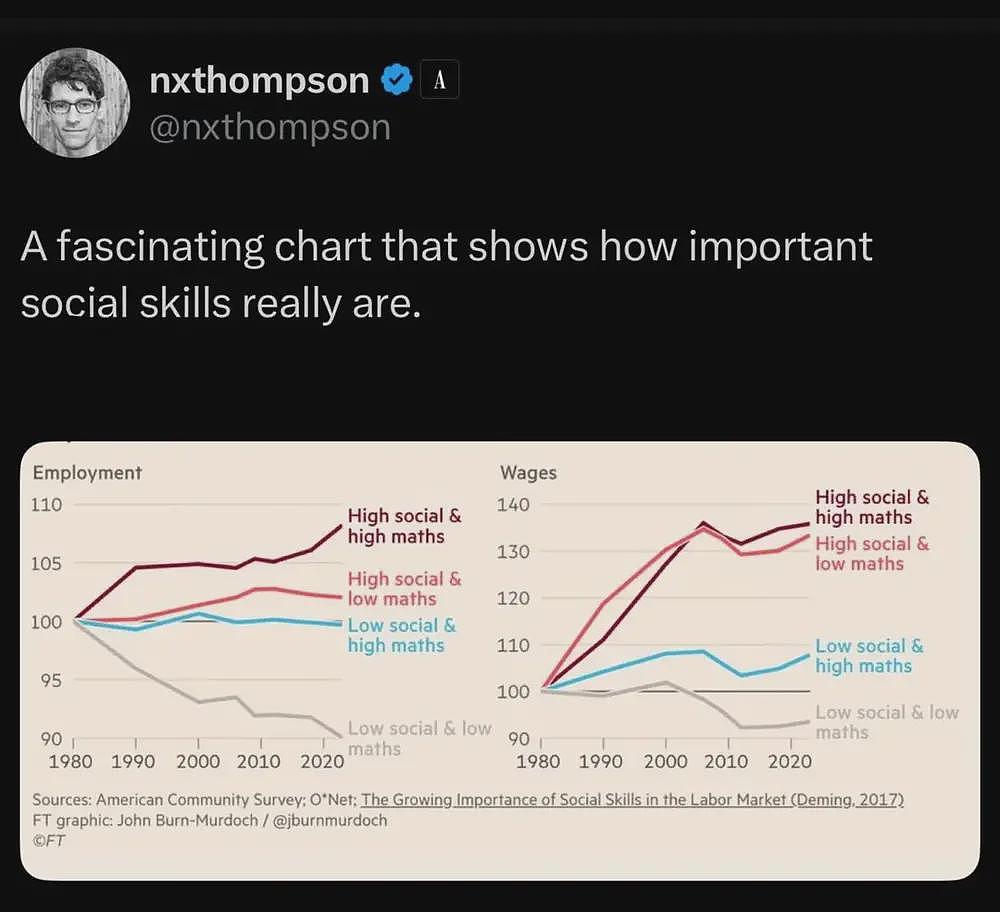Image resolution: width=1000 pixels, height=912 pixels.
Task: Click the blue verified checkmark badge
Action: (x=397, y=80)
